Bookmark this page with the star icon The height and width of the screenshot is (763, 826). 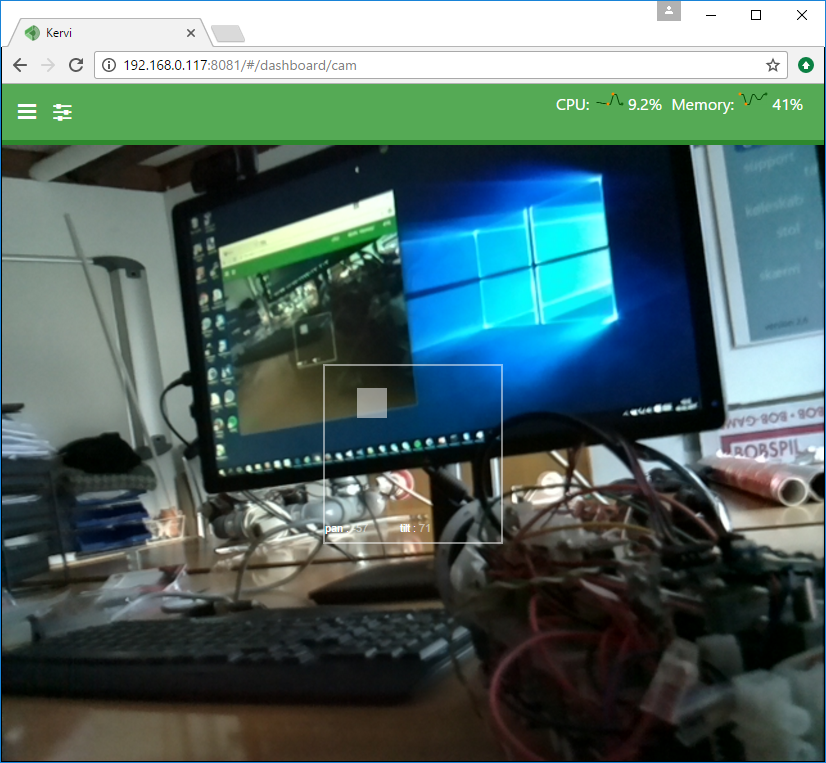click(772, 65)
